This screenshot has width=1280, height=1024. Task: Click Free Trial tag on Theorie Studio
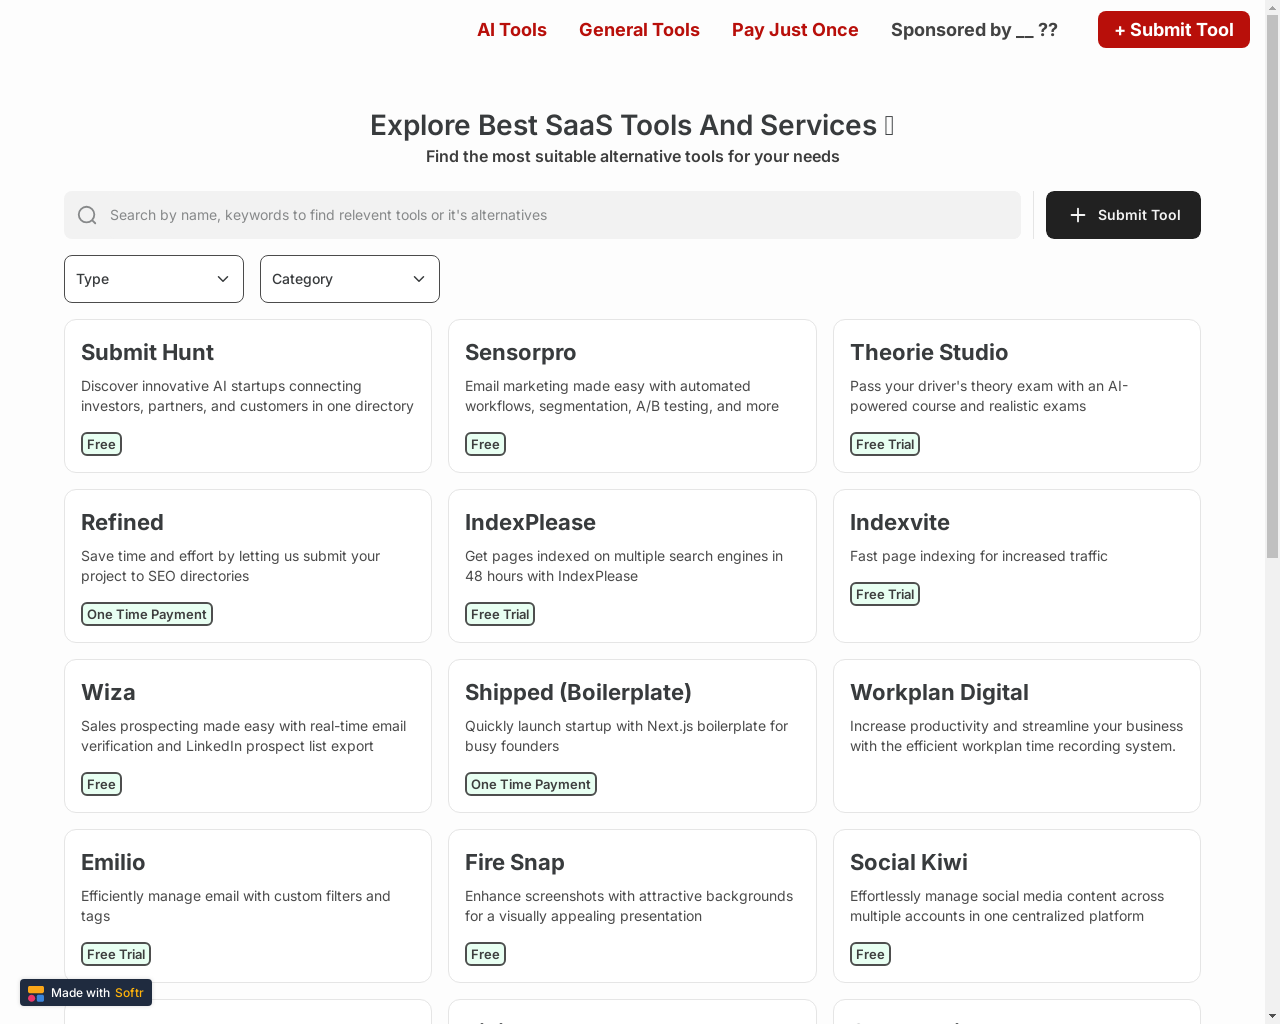pyautogui.click(x=885, y=444)
